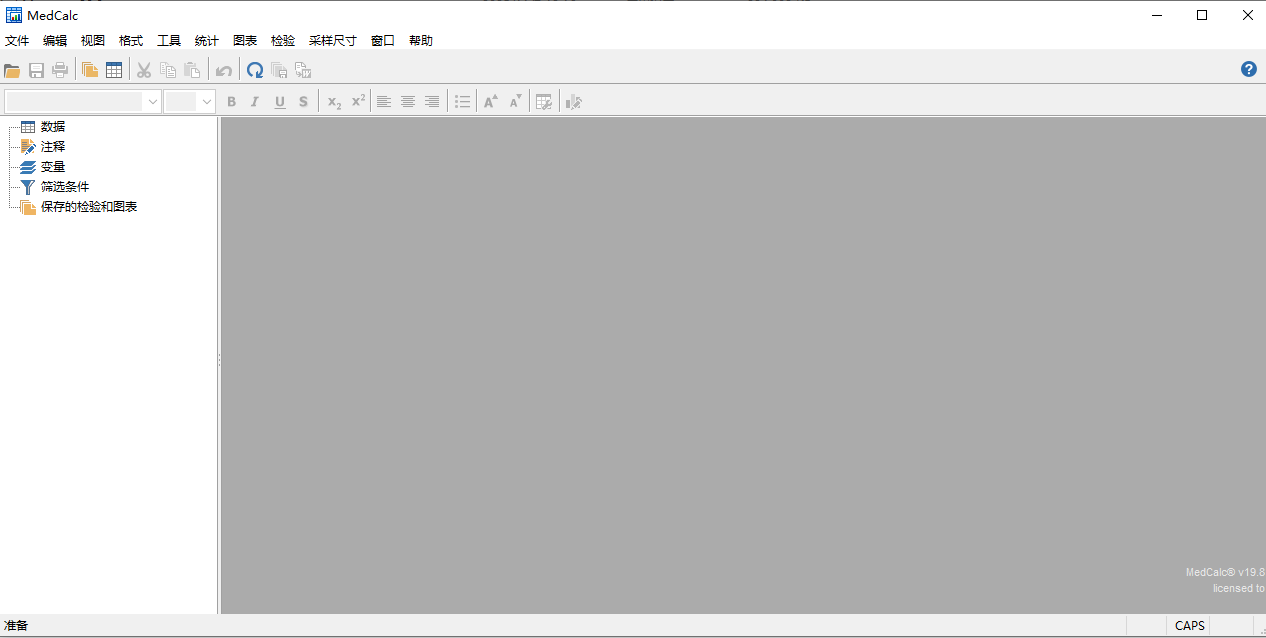
Task: Click the panel splitter handle
Action: (x=219, y=361)
